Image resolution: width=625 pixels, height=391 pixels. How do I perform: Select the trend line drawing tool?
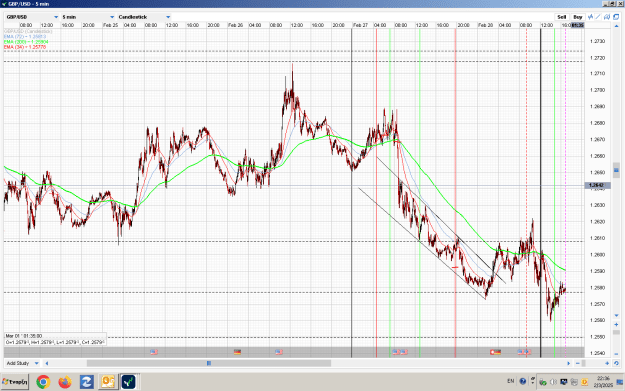598,17
